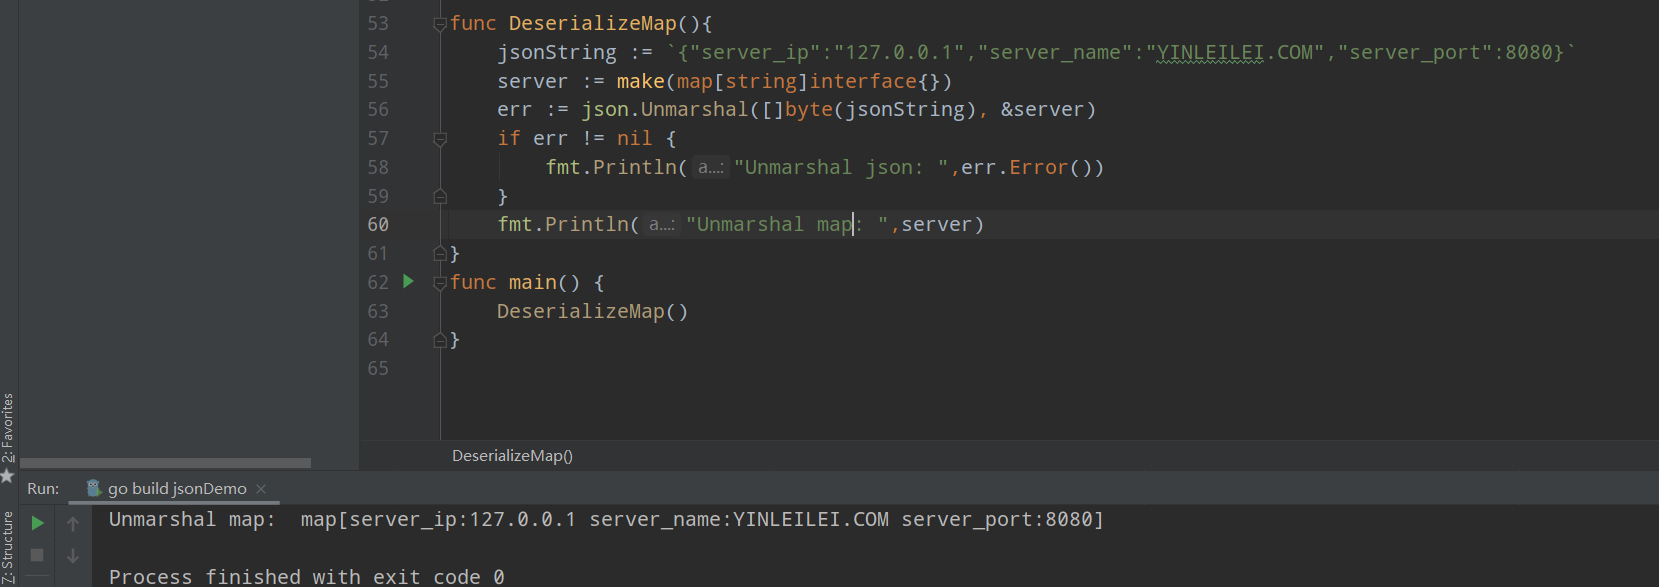Click json.Unmarshal call on line 56
Screen dimensions: 1659x587
coord(665,109)
